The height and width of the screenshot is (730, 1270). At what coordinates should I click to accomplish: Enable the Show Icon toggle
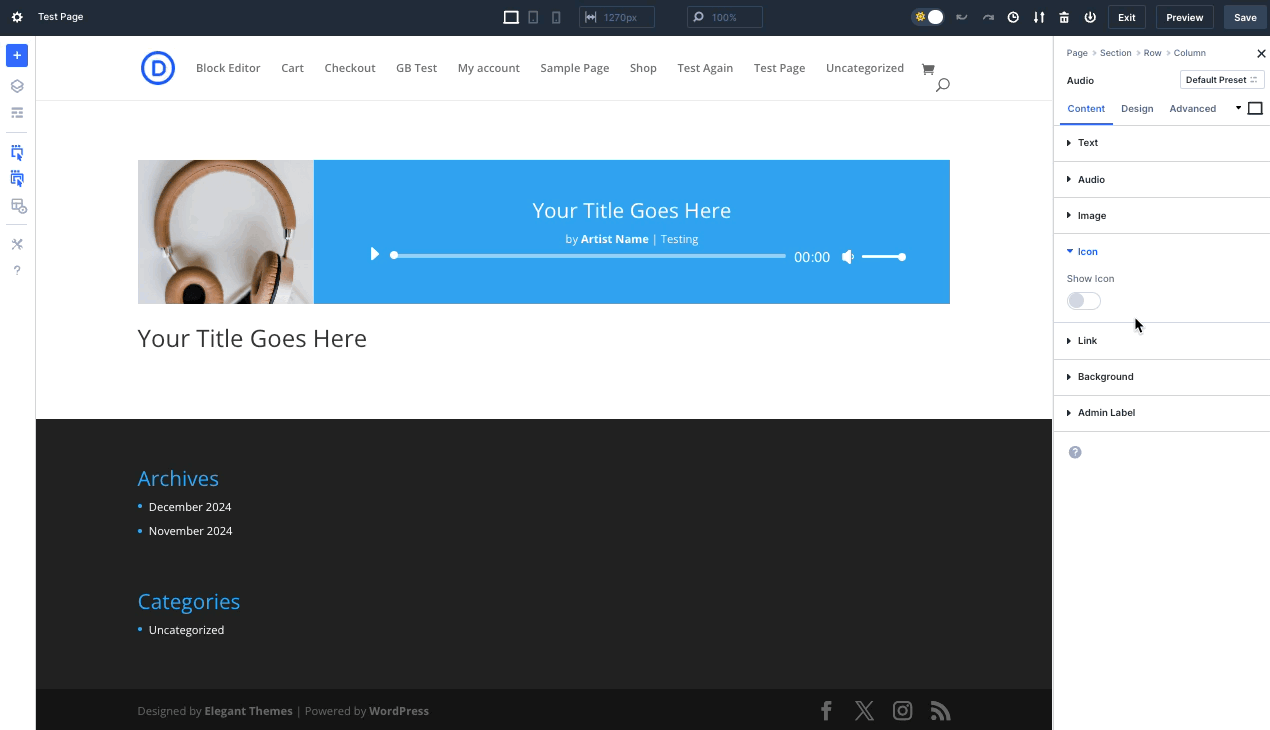click(1084, 301)
